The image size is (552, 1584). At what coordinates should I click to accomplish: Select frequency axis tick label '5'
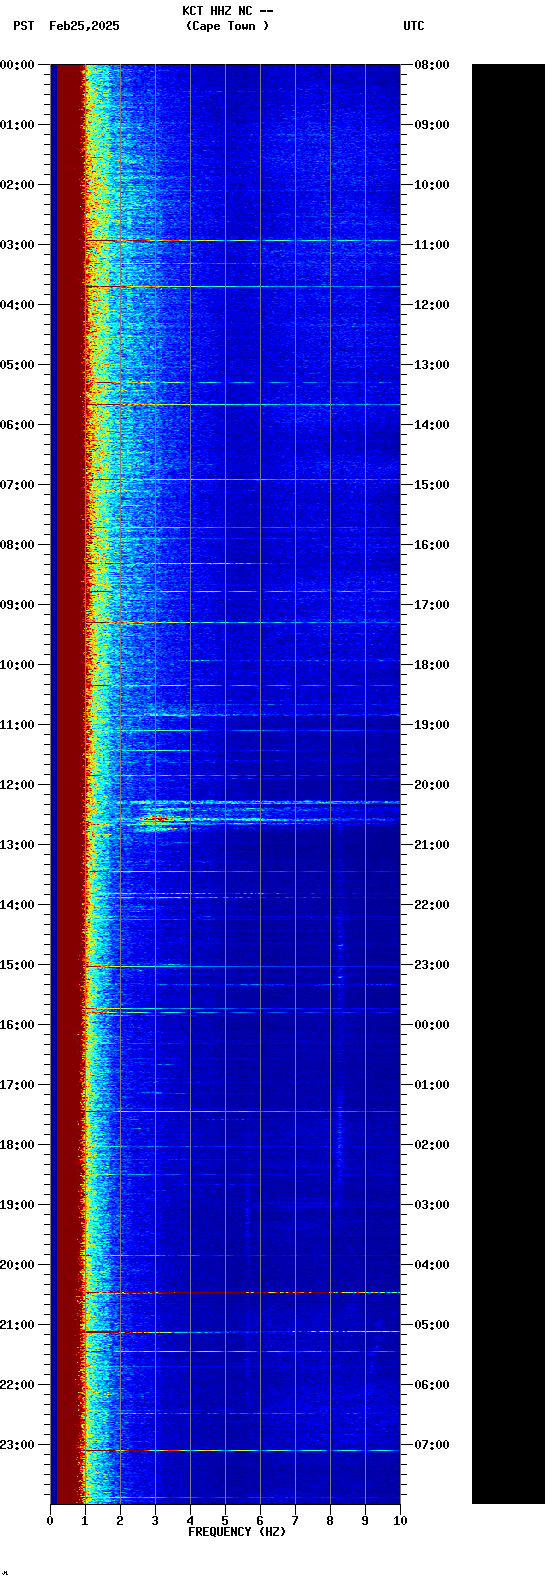(225, 1521)
